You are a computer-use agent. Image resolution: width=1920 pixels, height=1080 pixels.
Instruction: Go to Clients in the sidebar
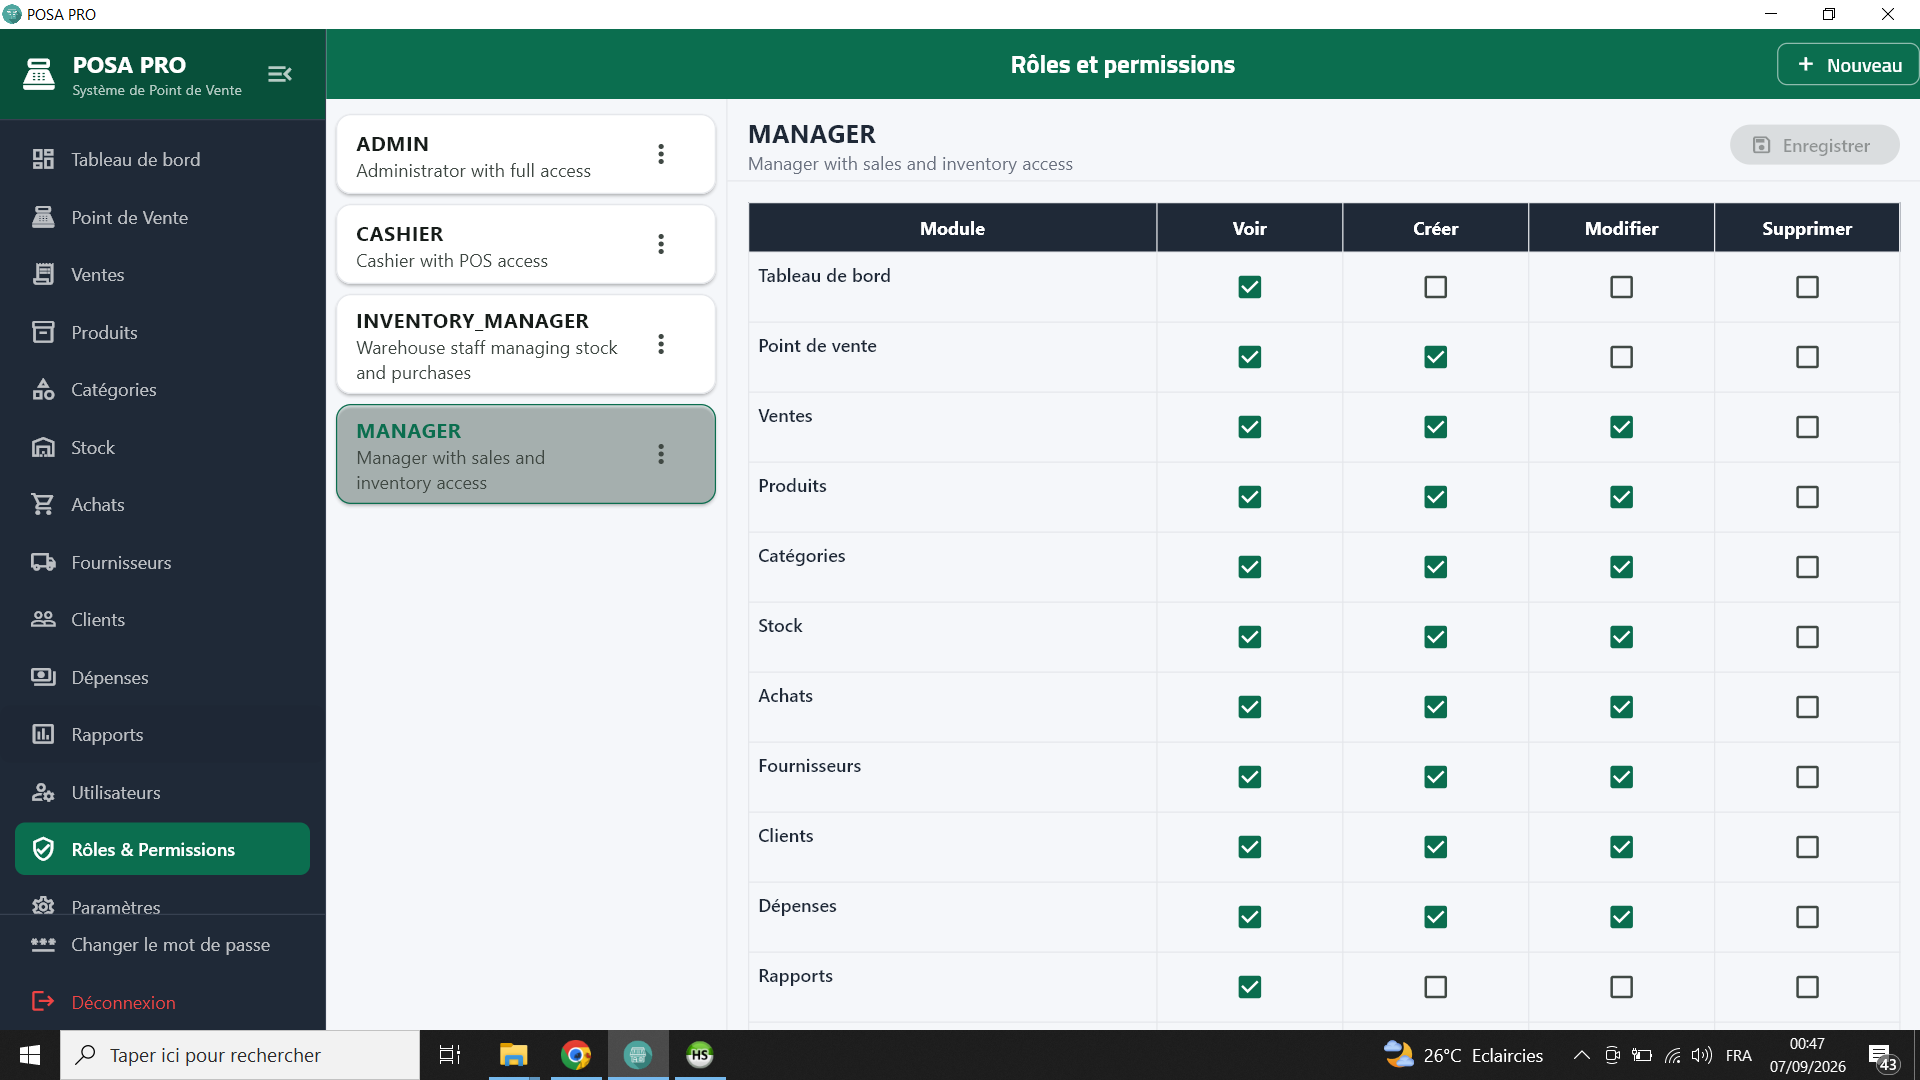click(163, 619)
